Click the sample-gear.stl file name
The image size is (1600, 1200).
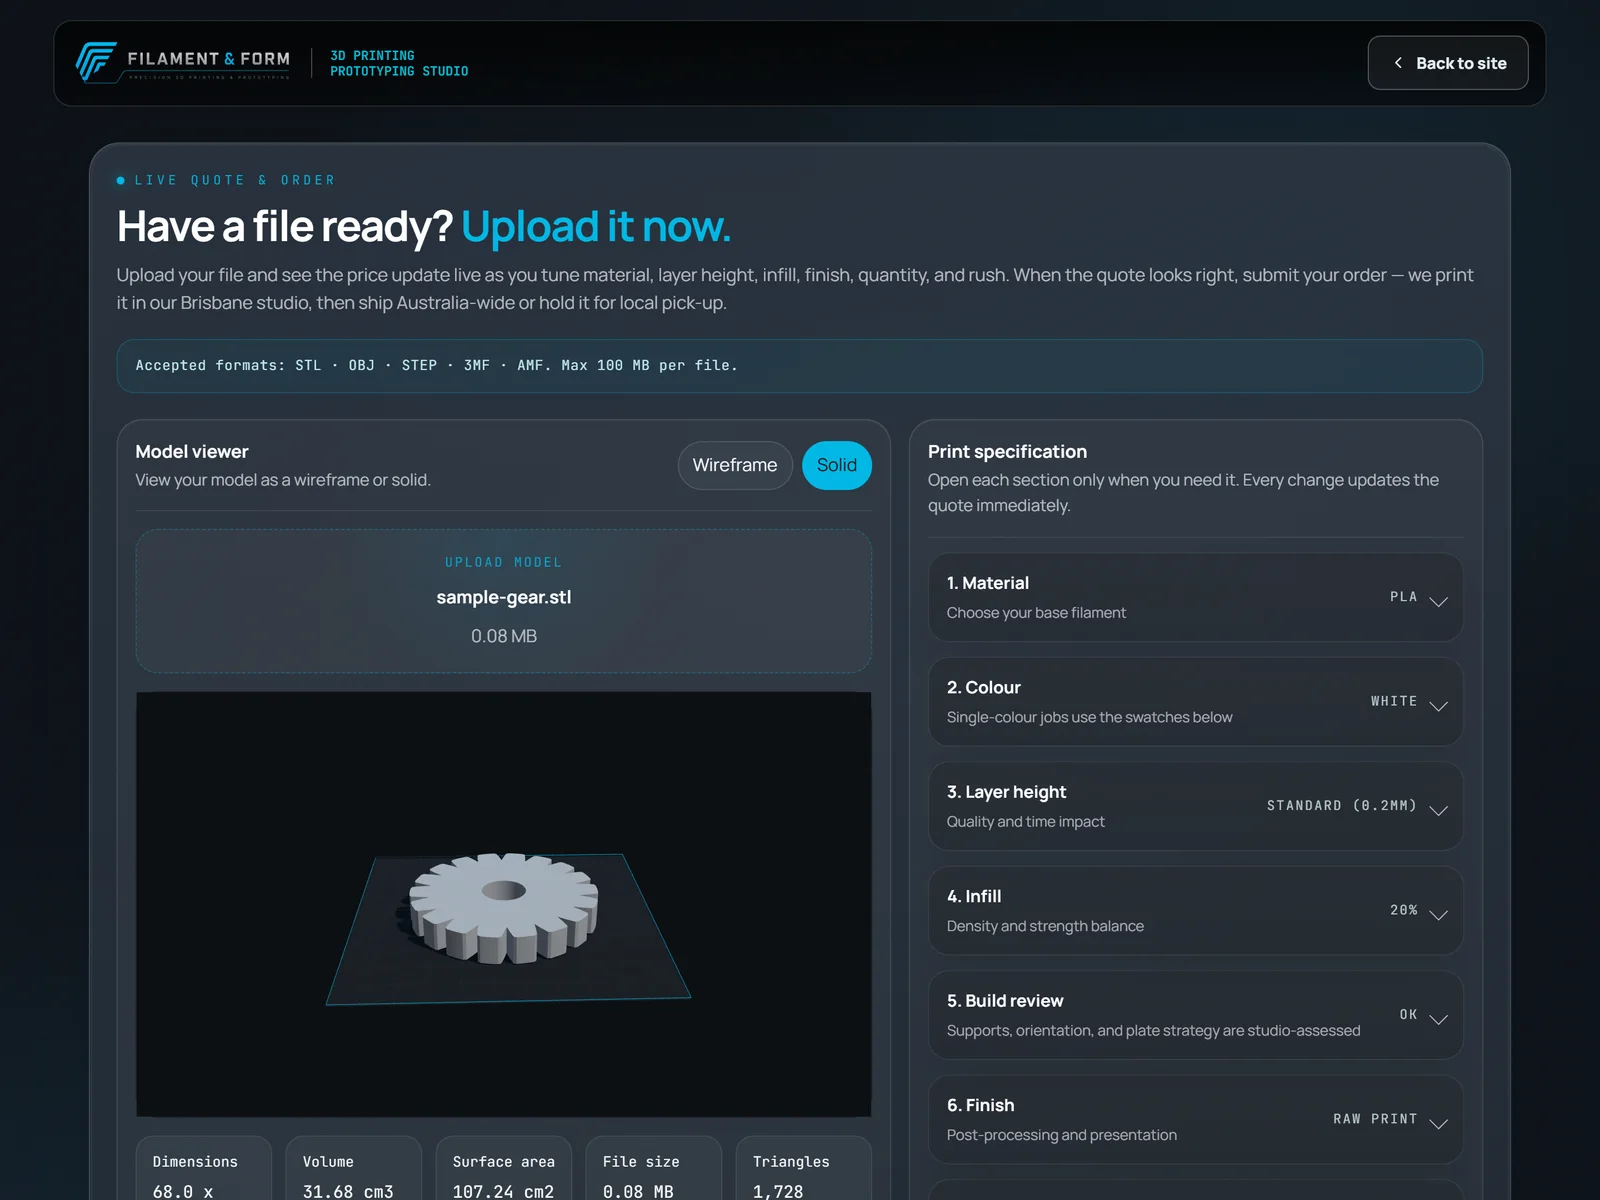504,597
